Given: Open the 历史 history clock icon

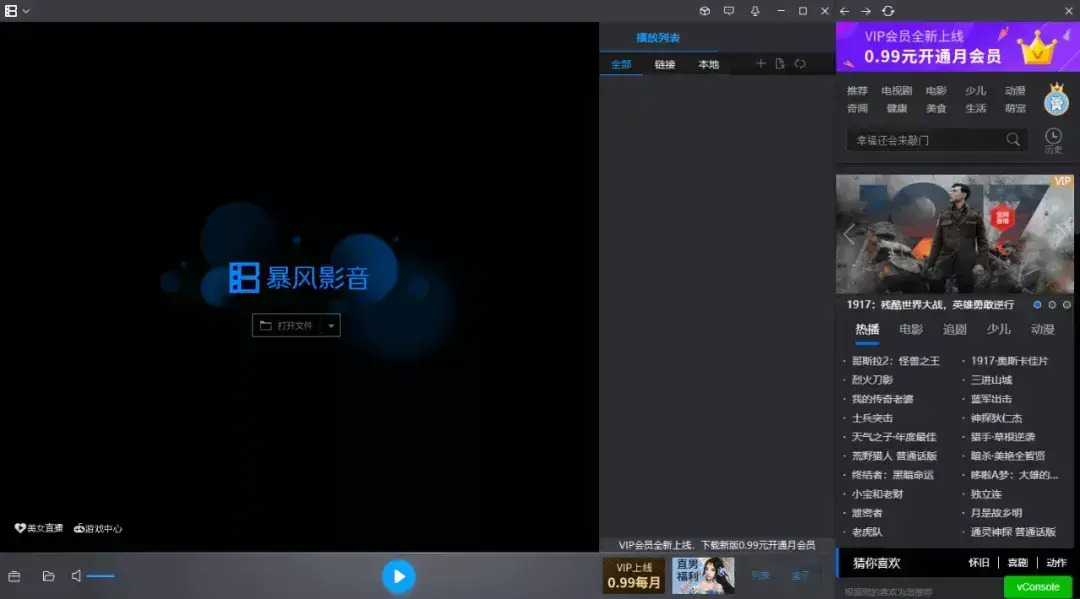Looking at the screenshot, I should [x=1053, y=140].
